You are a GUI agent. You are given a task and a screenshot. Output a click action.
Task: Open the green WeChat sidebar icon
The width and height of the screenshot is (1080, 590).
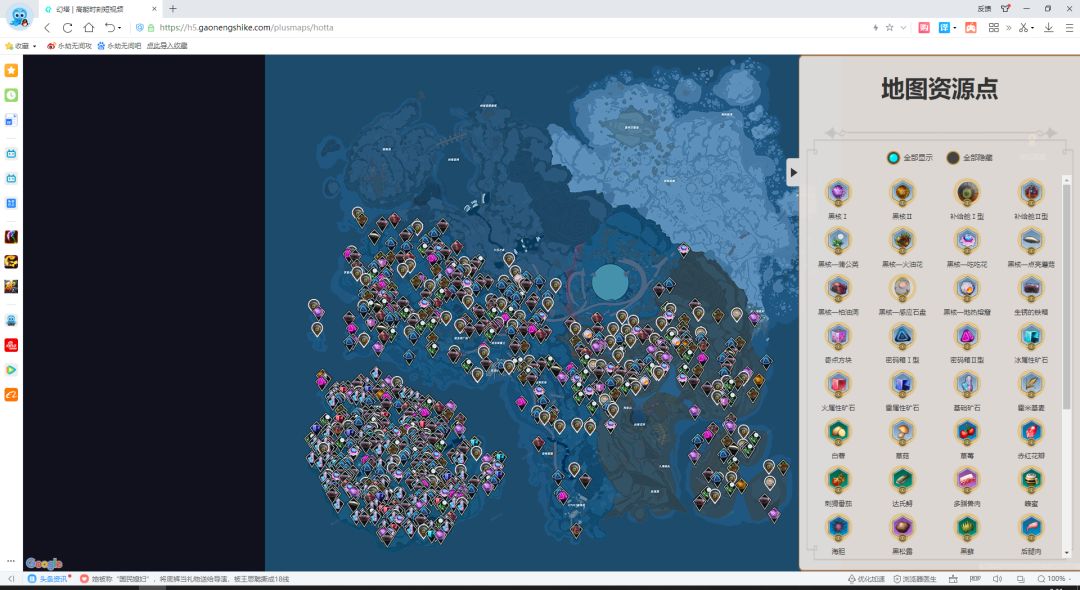(x=11, y=95)
